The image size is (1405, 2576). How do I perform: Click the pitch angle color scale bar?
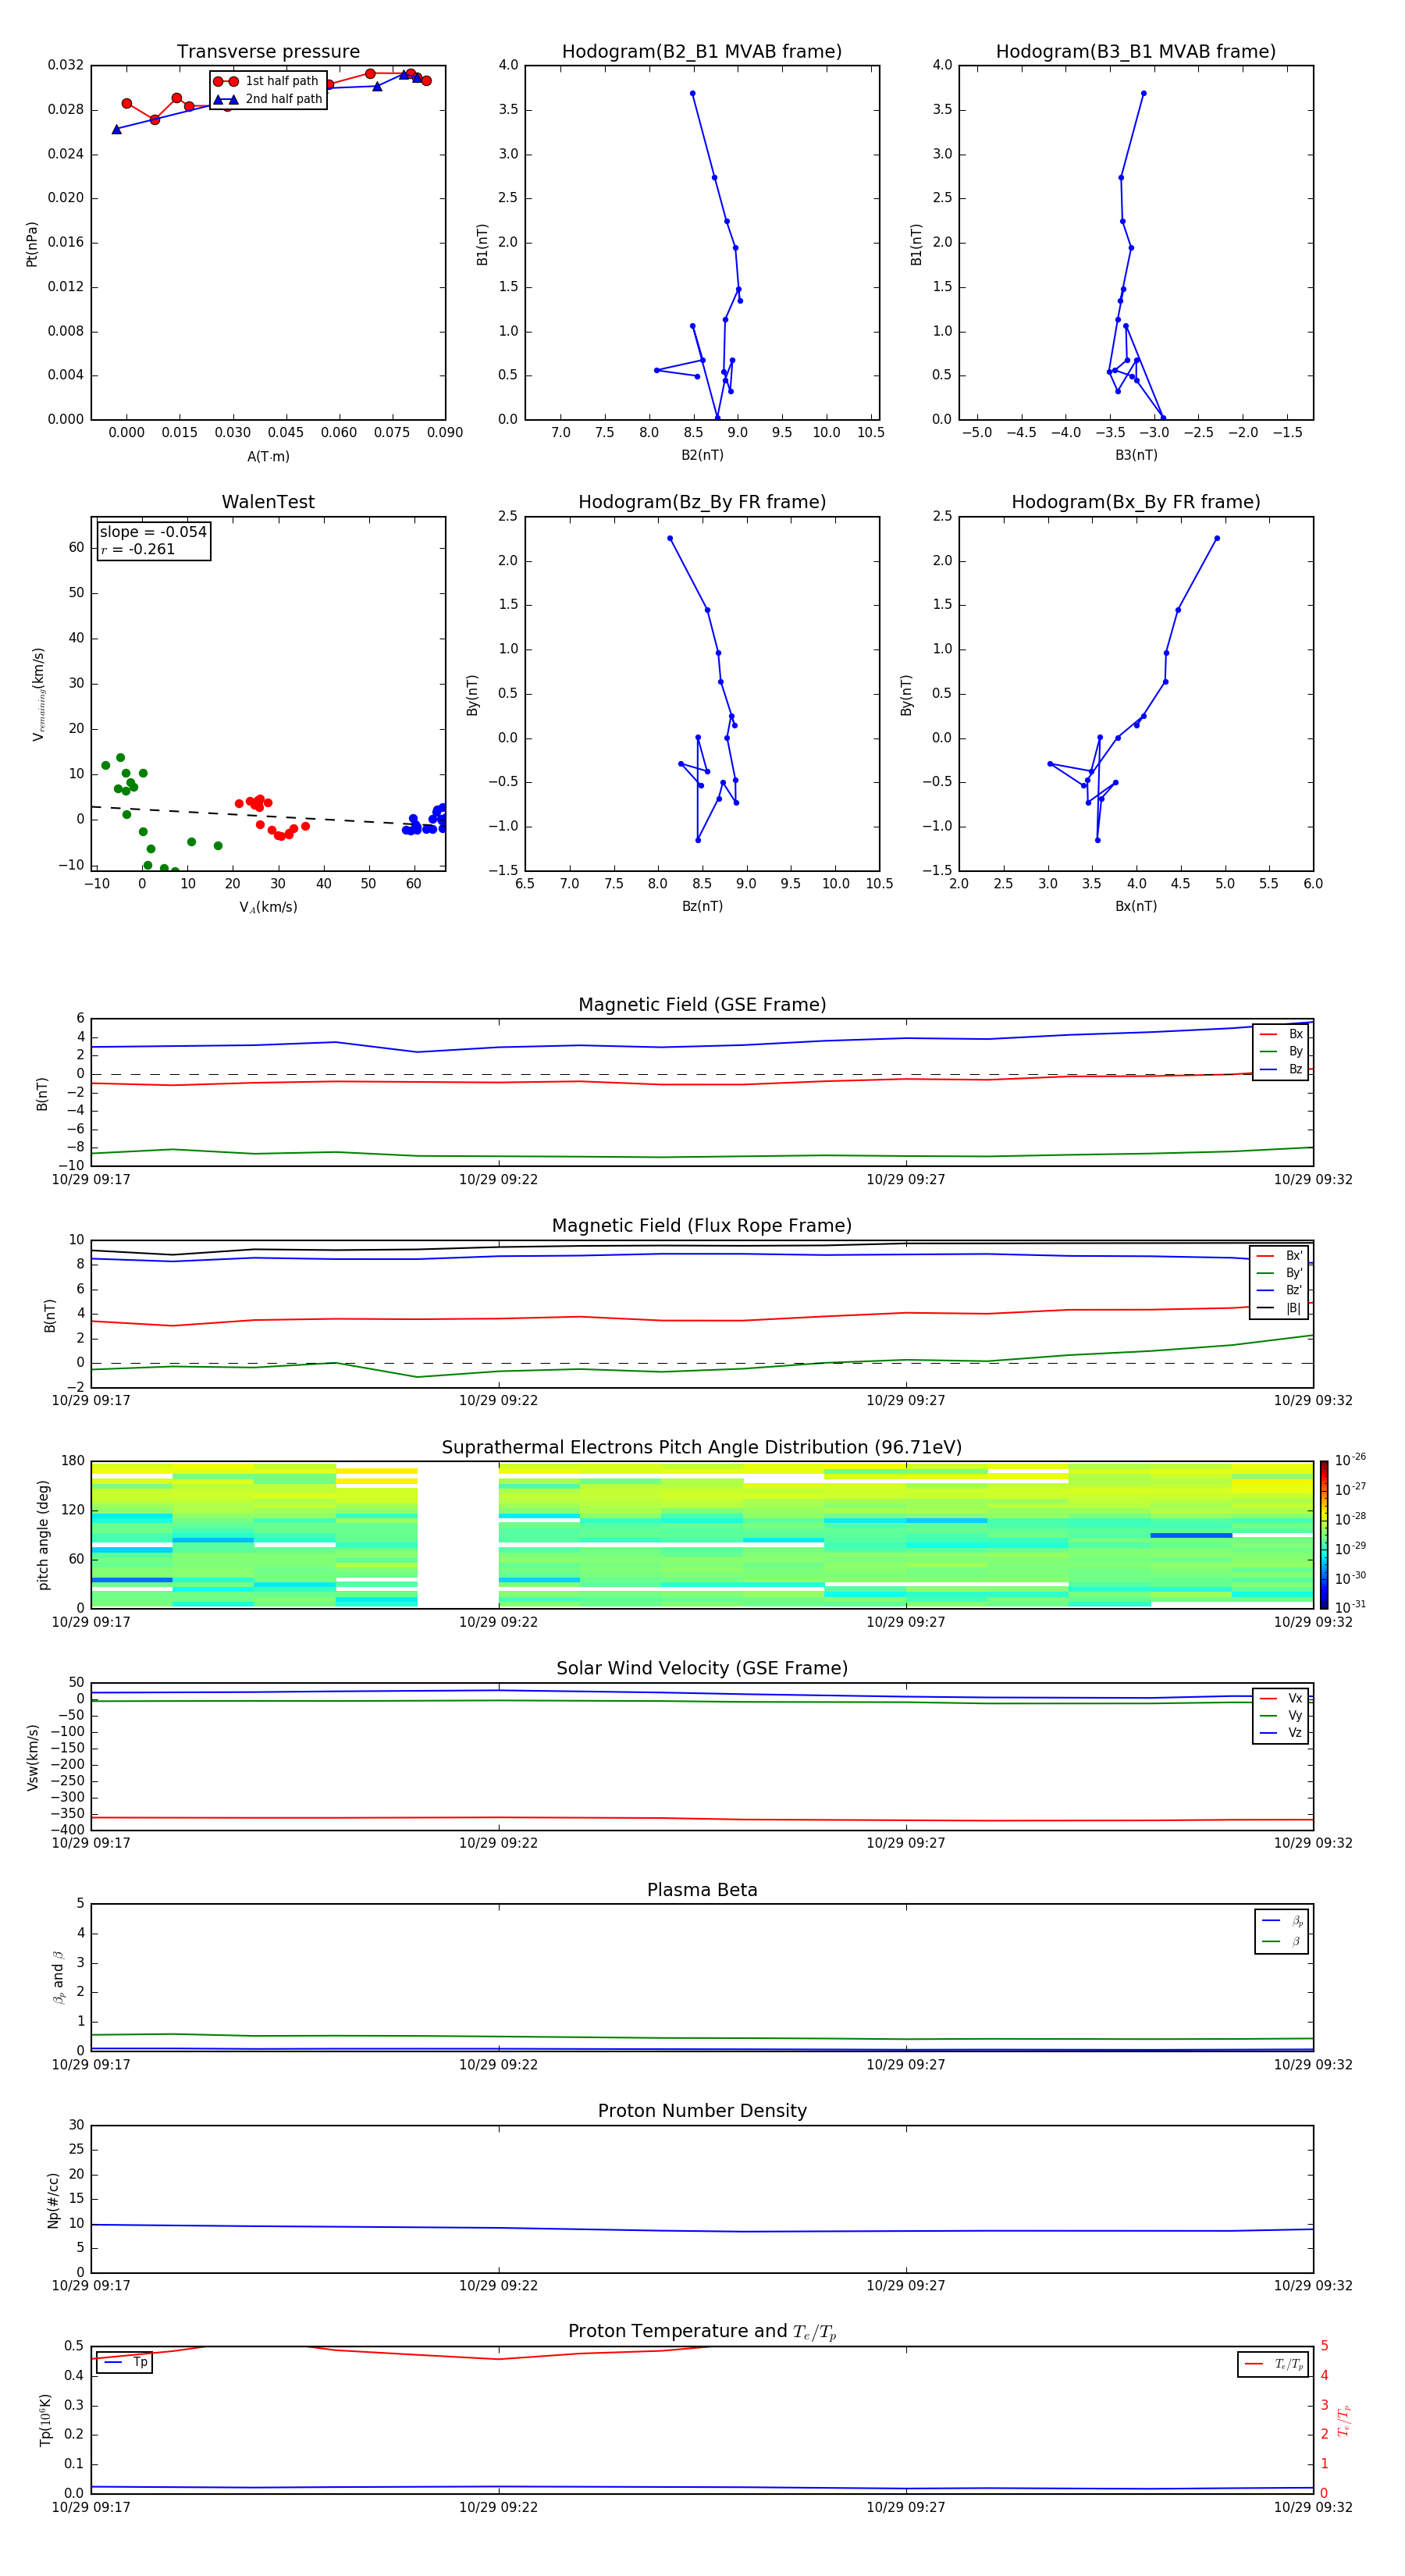coord(1324,1535)
